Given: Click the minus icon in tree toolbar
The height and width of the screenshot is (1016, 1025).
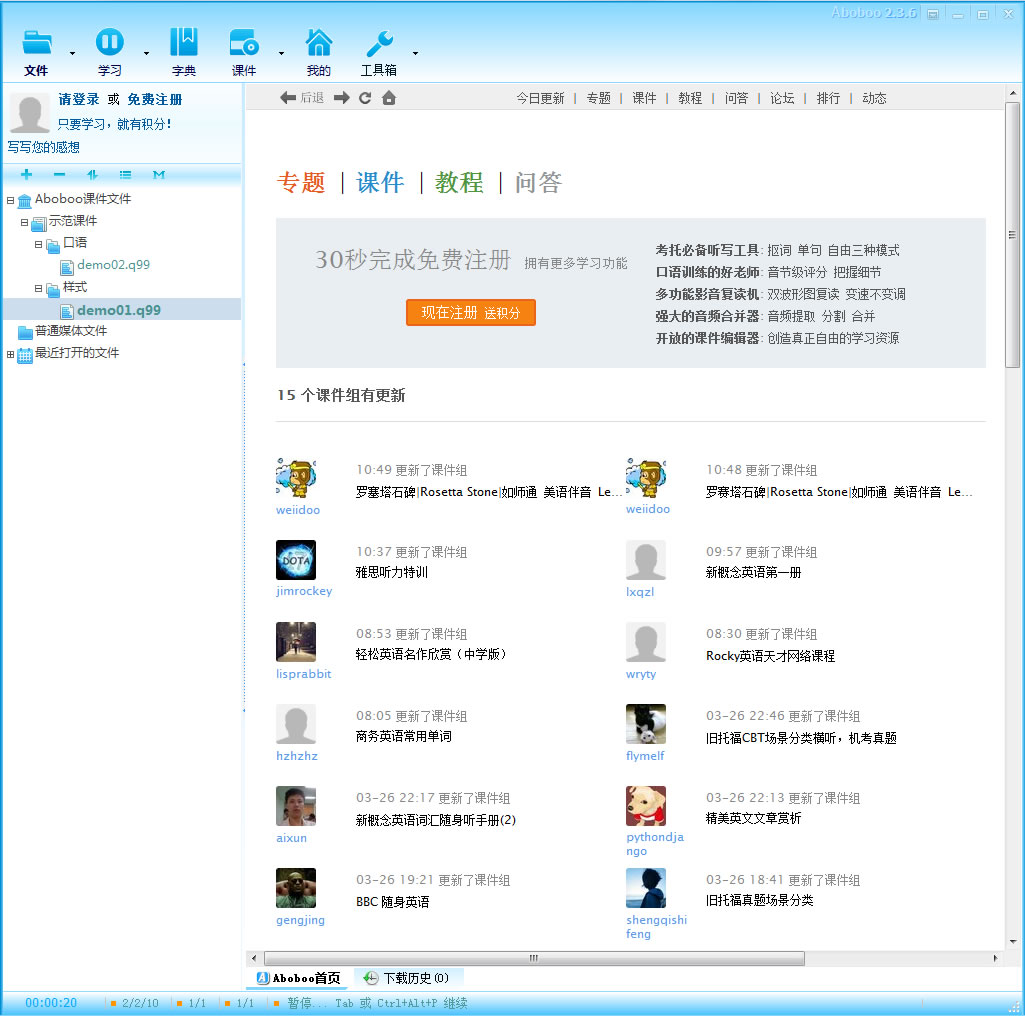Looking at the screenshot, I should pyautogui.click(x=59, y=175).
